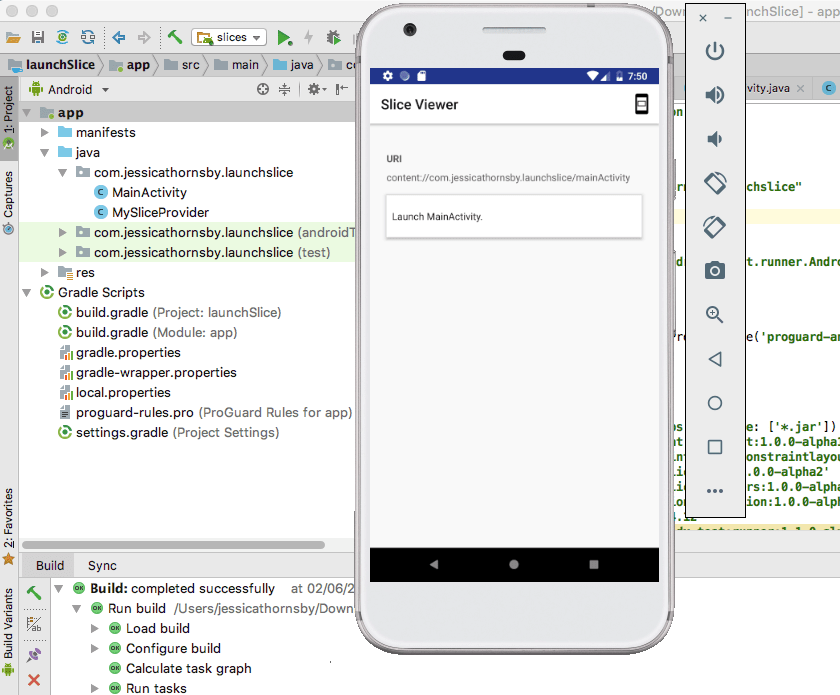Viewport: 840px width, 695px height.
Task: Collapse all in the Project panel
Action: (x=284, y=89)
